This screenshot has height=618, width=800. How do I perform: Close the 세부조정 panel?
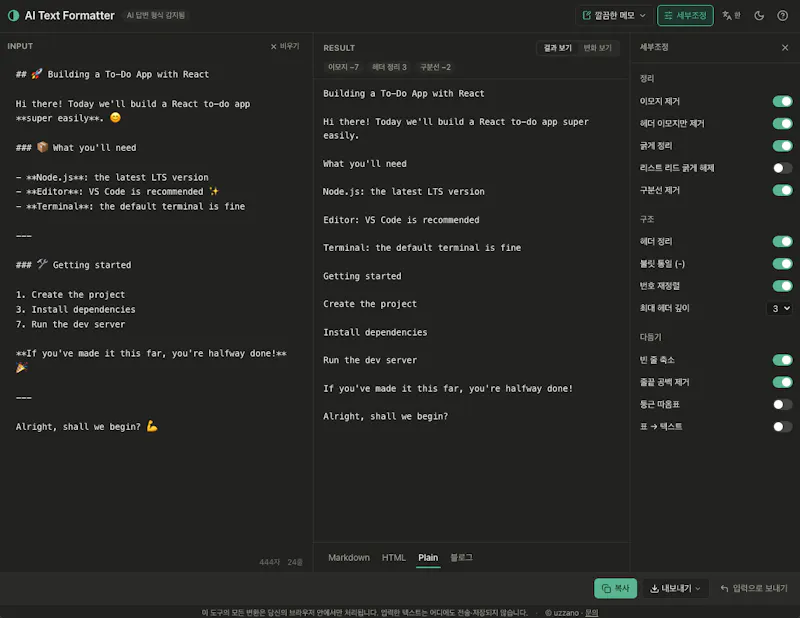(x=785, y=47)
